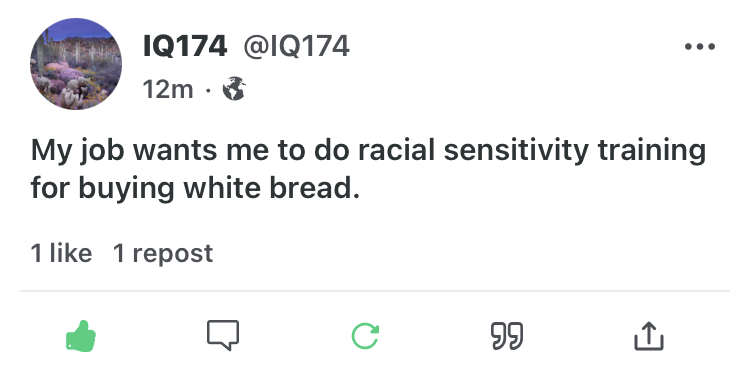Screen dimensions: 750x373
Task: Remove your repost with the green arrow icon
Action: 365,336
